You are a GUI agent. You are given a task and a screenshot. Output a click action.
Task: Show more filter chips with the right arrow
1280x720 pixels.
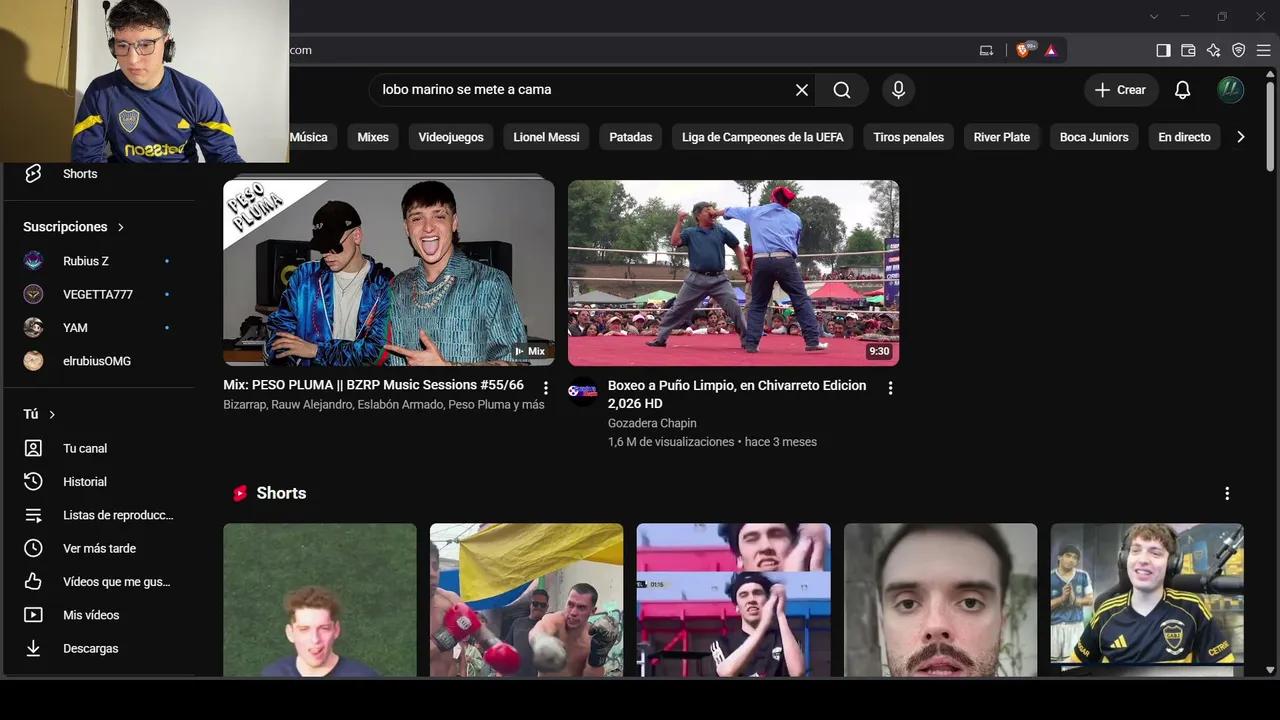click(1240, 137)
